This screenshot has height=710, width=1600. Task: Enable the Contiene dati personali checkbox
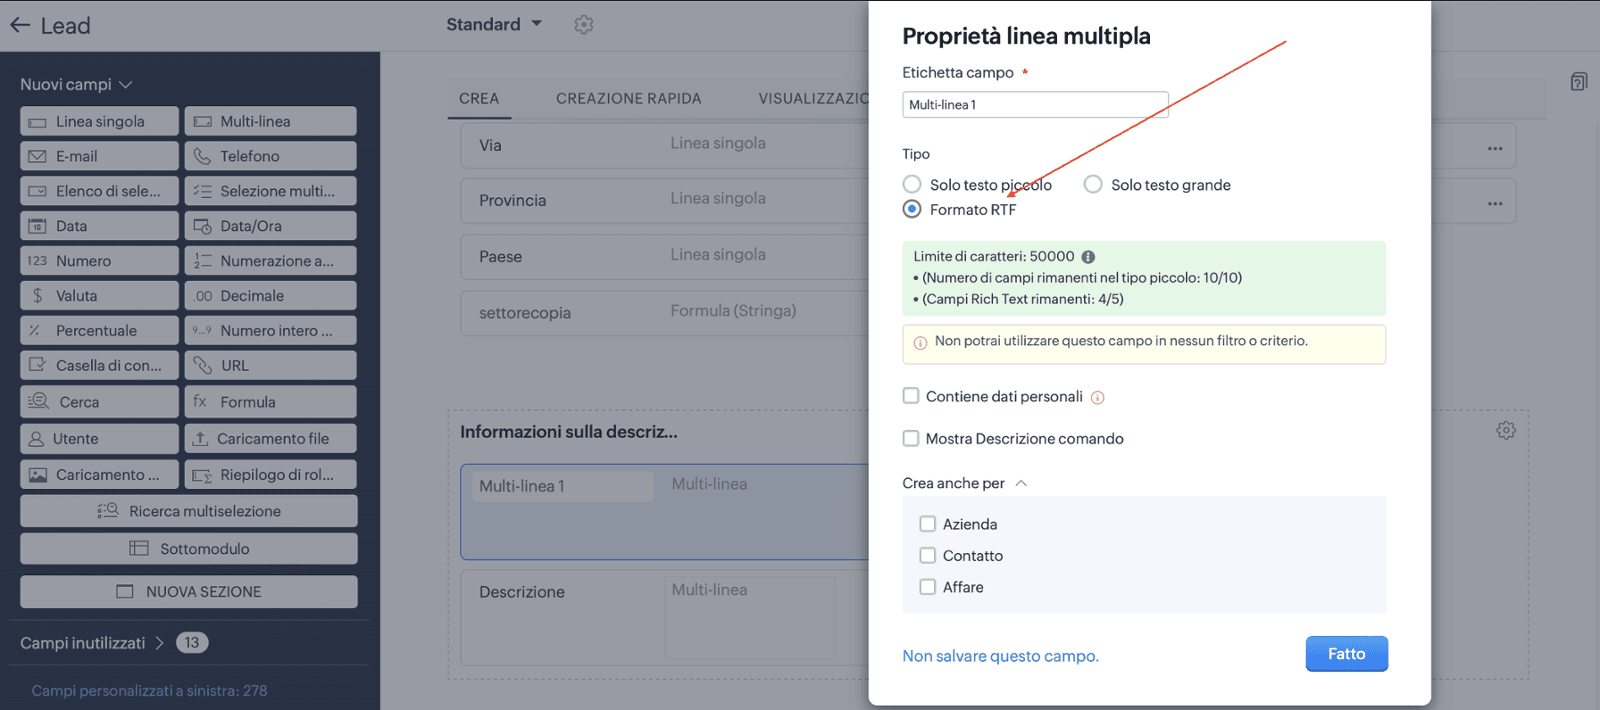pos(911,396)
